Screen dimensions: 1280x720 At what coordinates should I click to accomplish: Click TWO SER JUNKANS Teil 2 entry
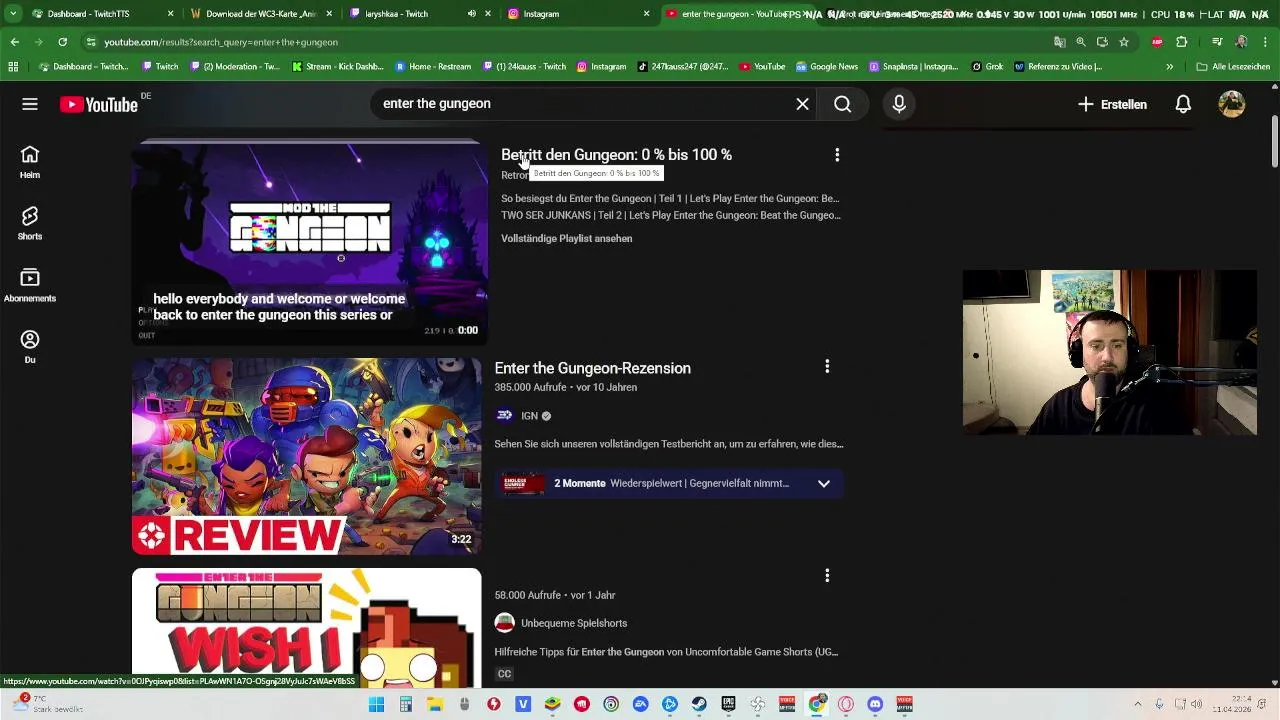click(670, 215)
